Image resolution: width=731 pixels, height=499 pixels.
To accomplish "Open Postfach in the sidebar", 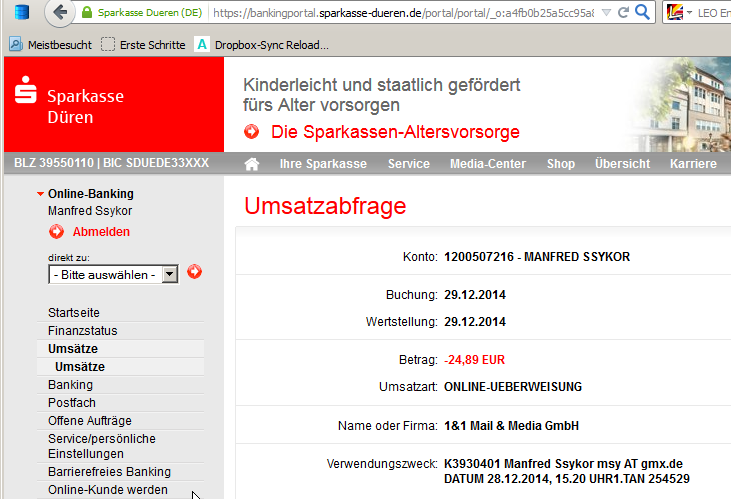I will [x=70, y=403].
